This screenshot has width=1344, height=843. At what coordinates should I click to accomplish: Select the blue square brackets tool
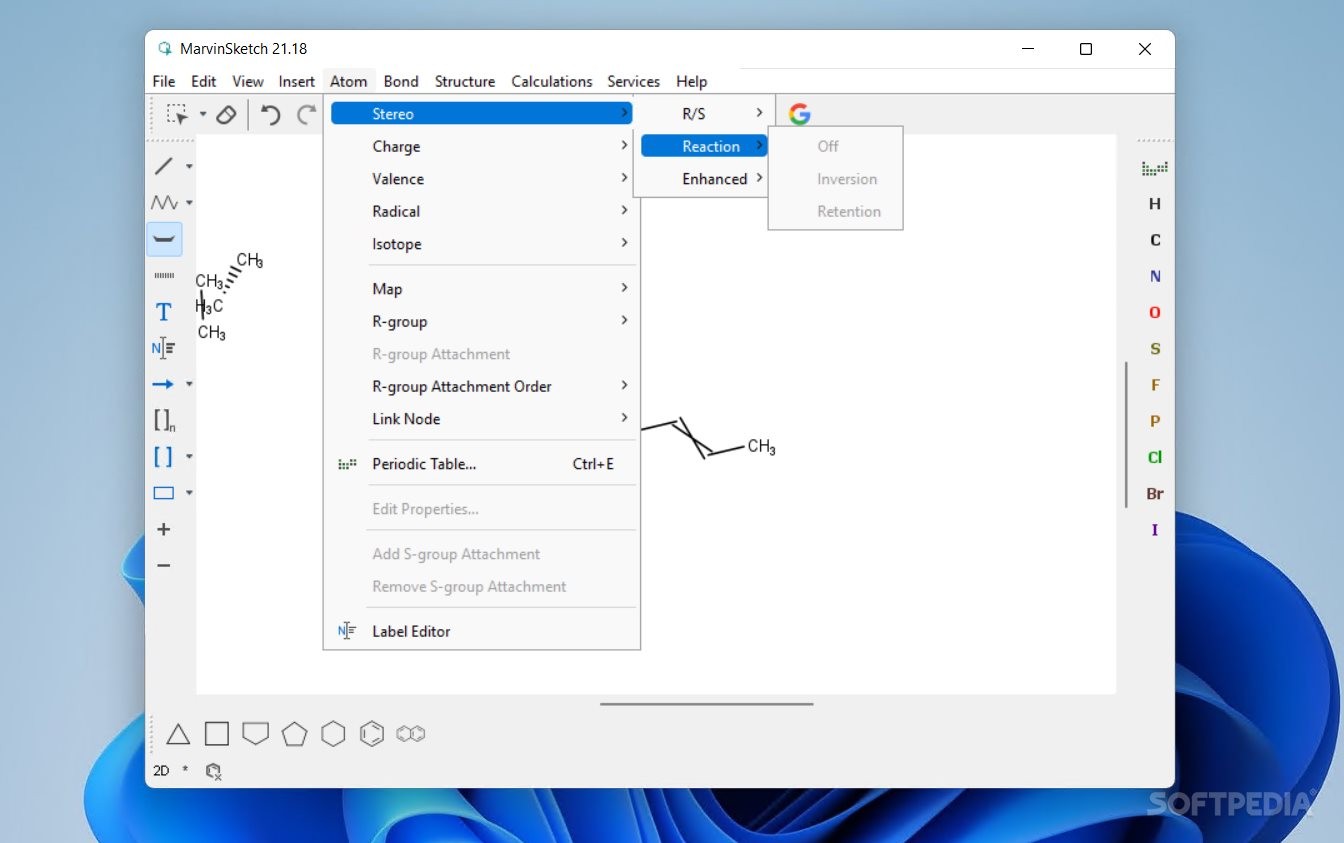click(163, 457)
